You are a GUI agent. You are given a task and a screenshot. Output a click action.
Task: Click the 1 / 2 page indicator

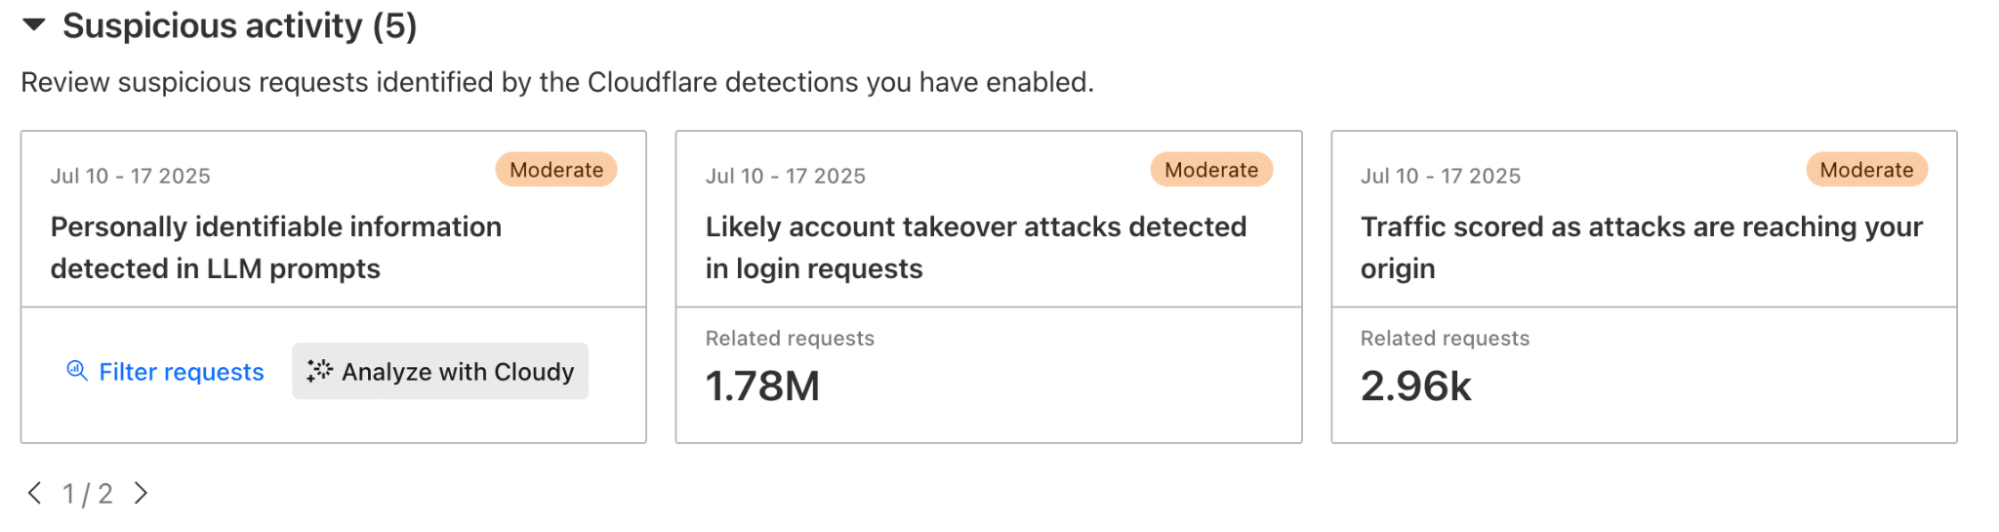pos(88,493)
